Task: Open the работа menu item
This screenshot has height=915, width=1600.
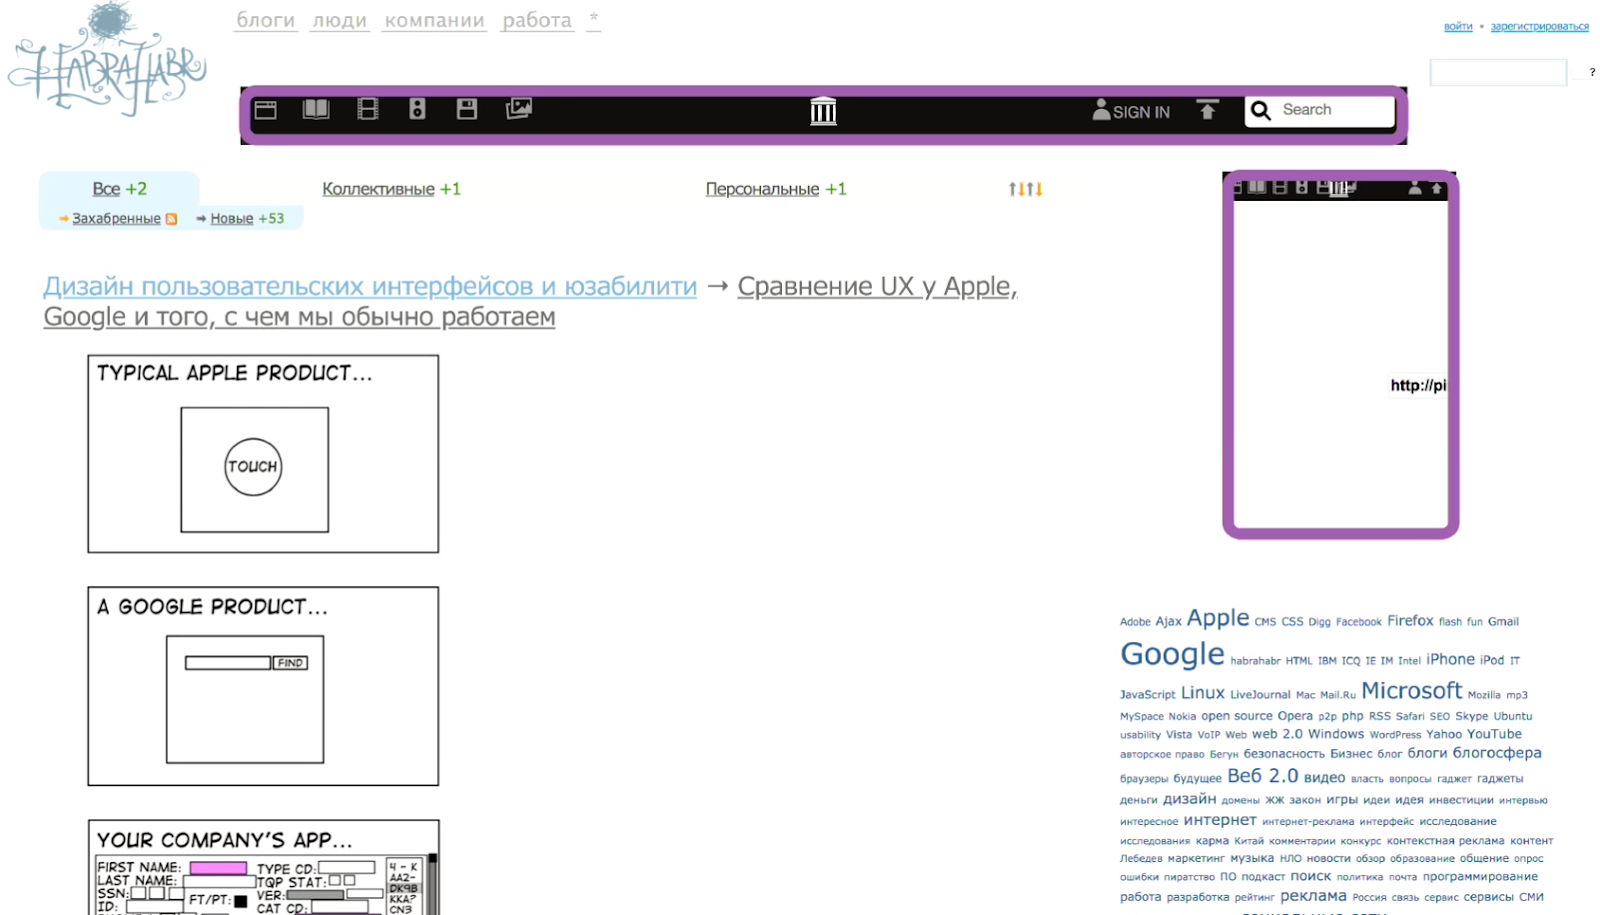Action: [537, 20]
